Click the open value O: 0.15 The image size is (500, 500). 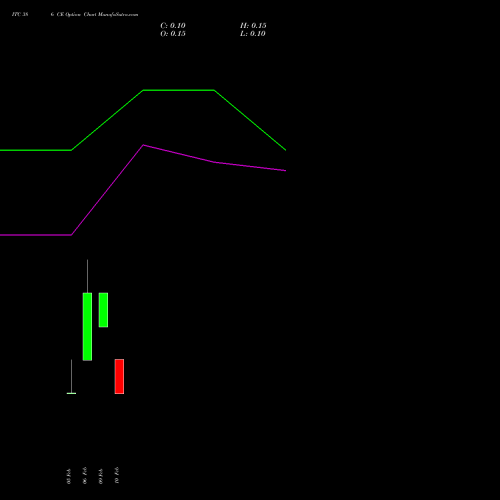pyautogui.click(x=173, y=34)
